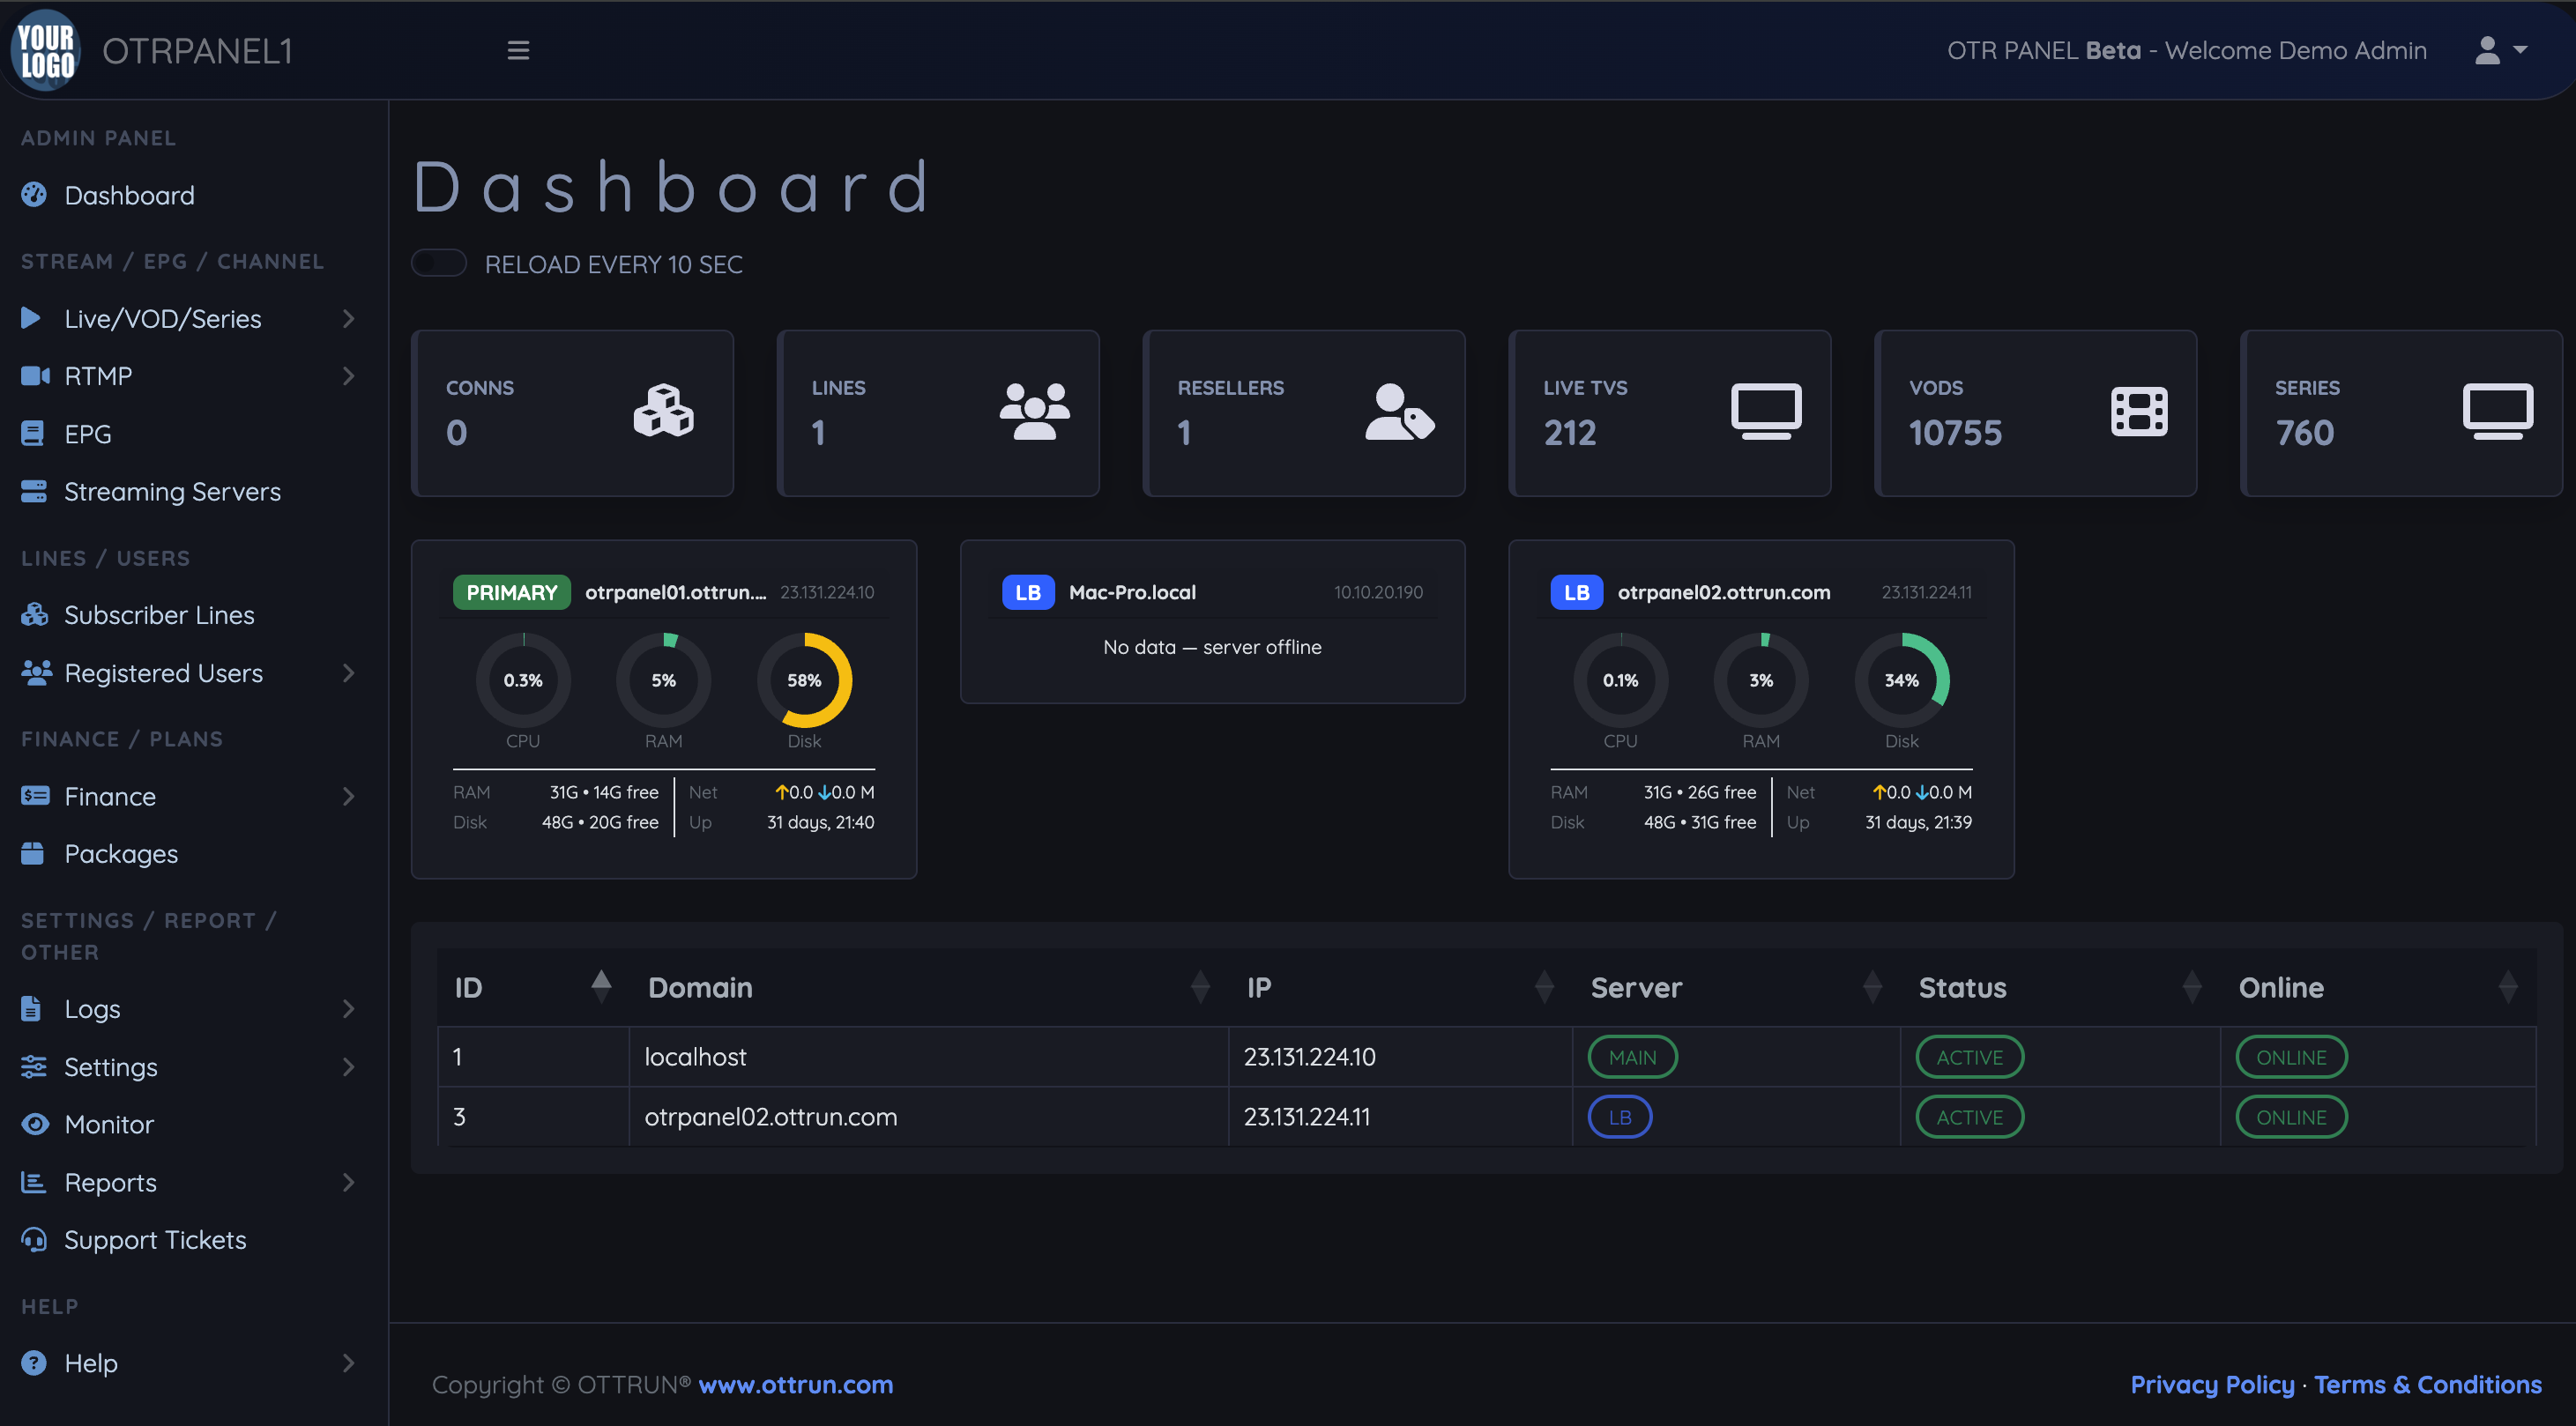Expand the Registered Users submenu chevron
Viewport: 2576px width, 1426px height.
(348, 673)
